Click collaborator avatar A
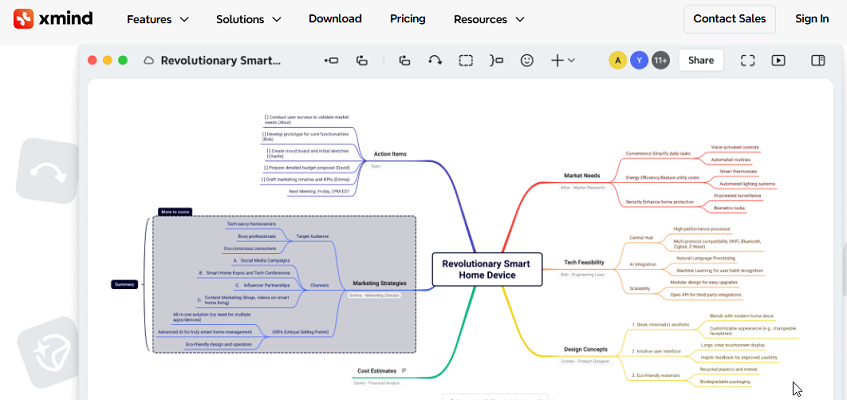The height and width of the screenshot is (400, 847). pyautogui.click(x=618, y=61)
